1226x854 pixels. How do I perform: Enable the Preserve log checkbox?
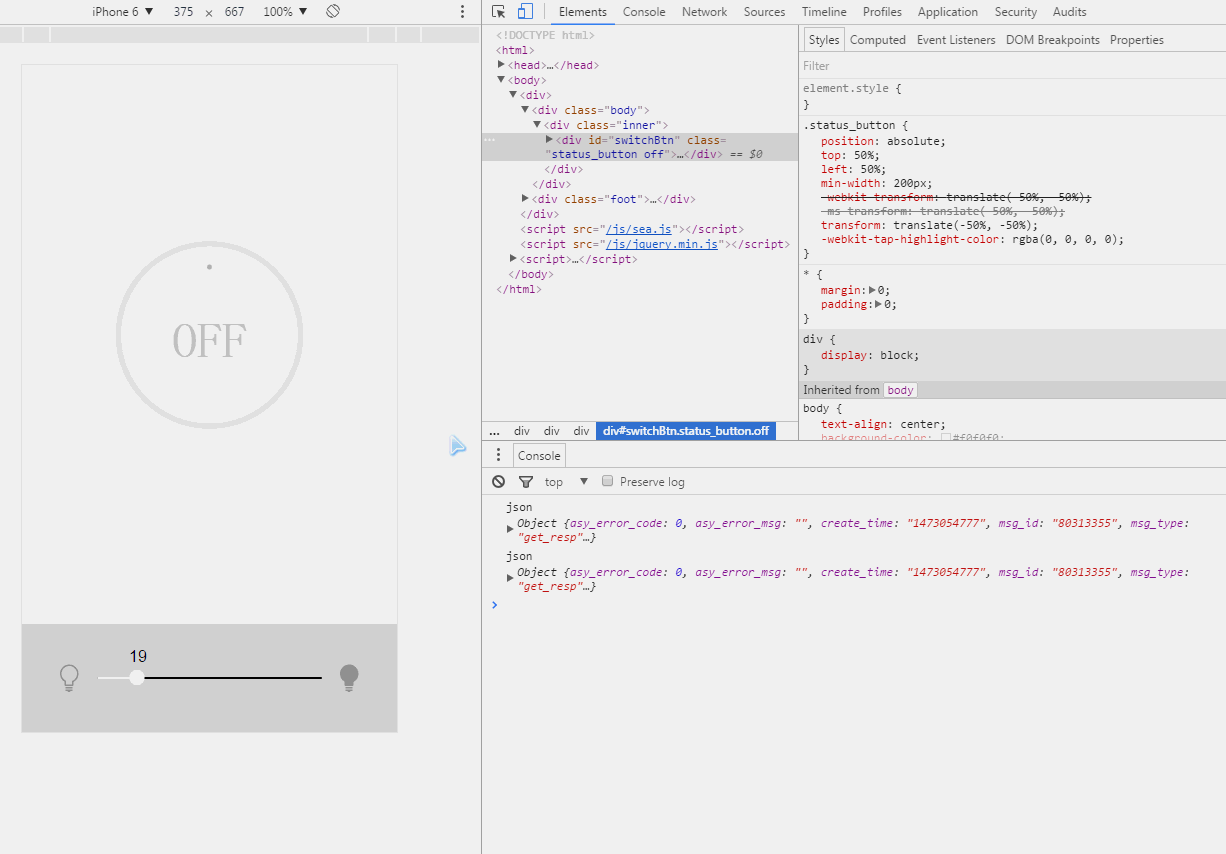607,481
